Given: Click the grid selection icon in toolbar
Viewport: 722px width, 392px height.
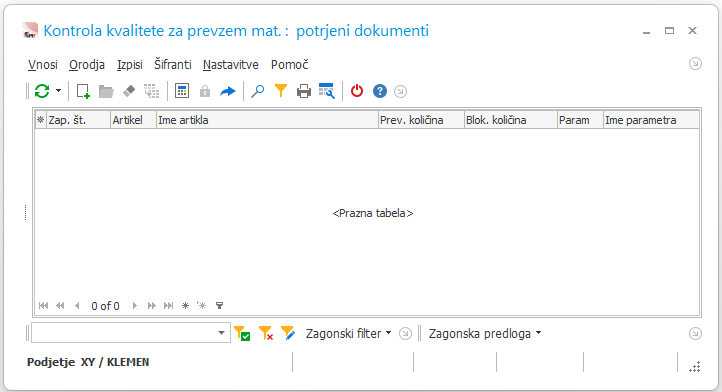Looking at the screenshot, I should coord(151,91).
